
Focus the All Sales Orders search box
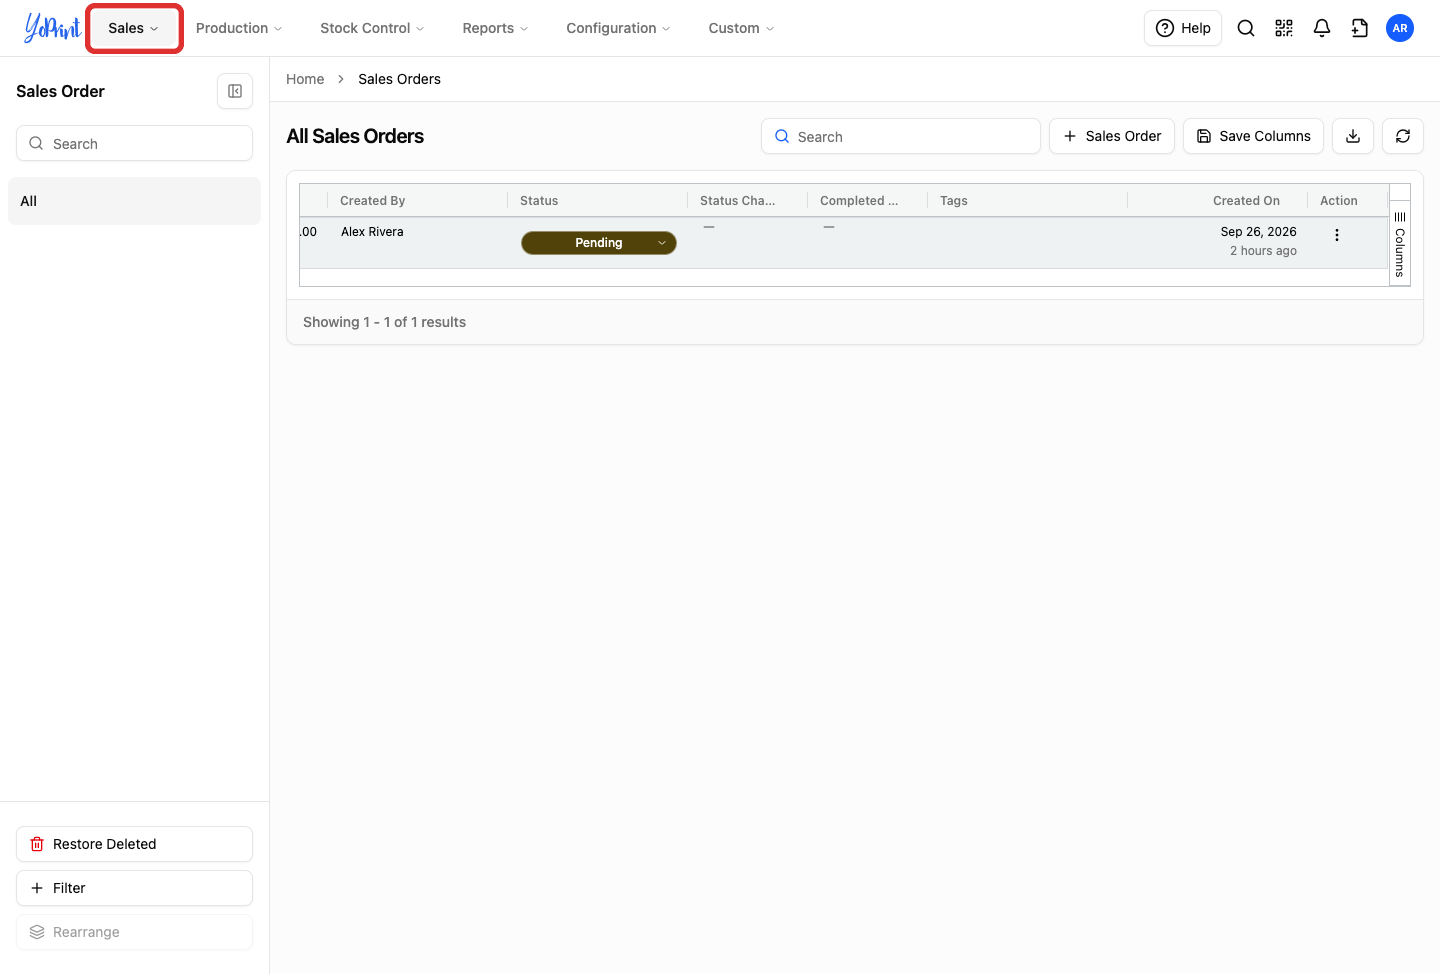coord(901,136)
